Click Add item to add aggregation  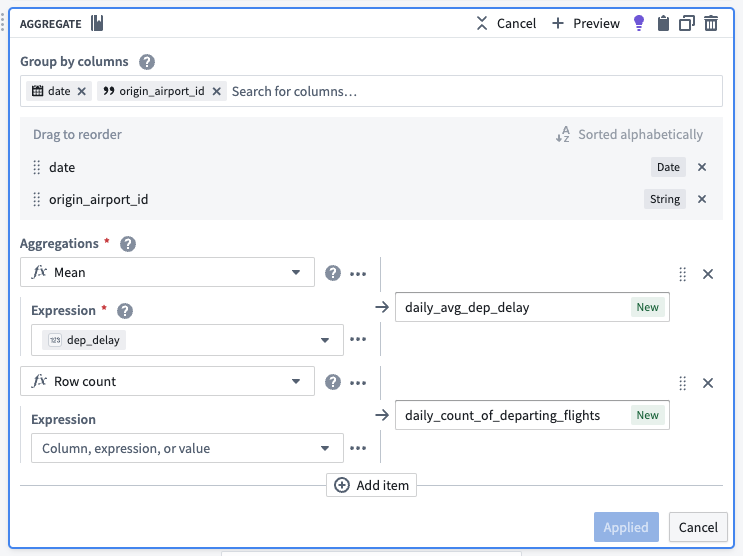(x=372, y=485)
